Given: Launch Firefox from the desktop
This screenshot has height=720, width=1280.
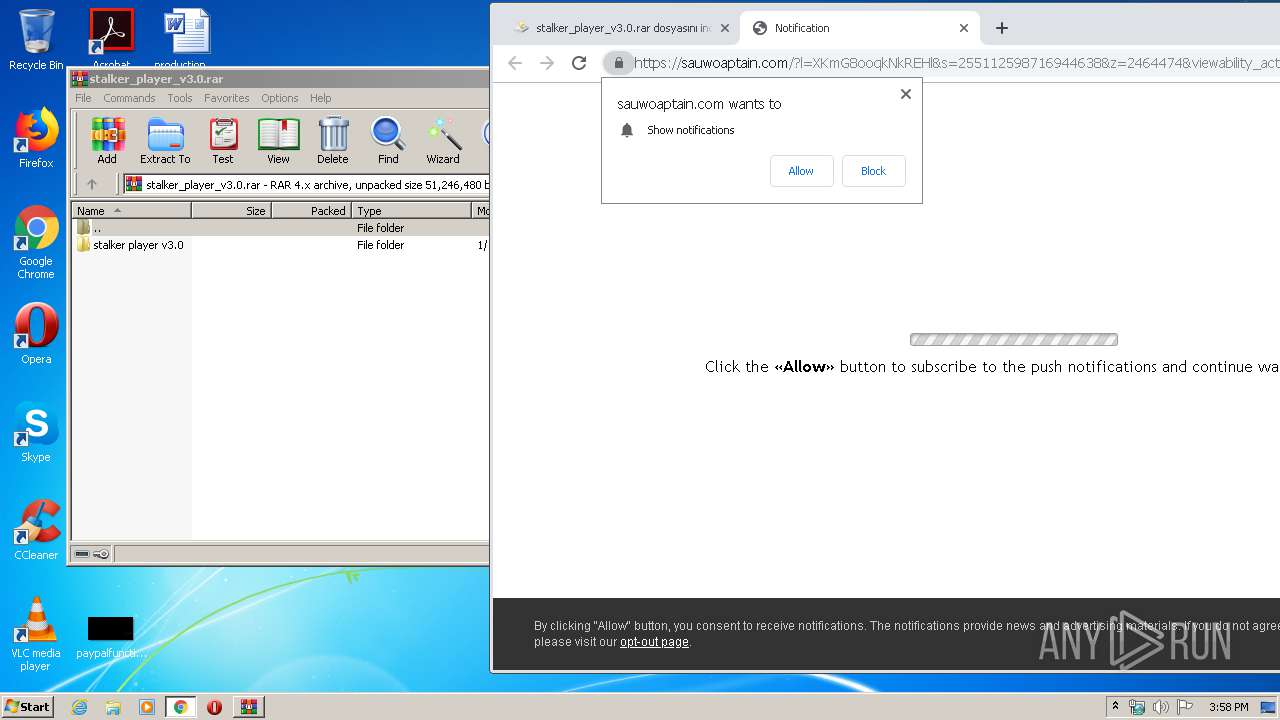Looking at the screenshot, I should pyautogui.click(x=36, y=138).
